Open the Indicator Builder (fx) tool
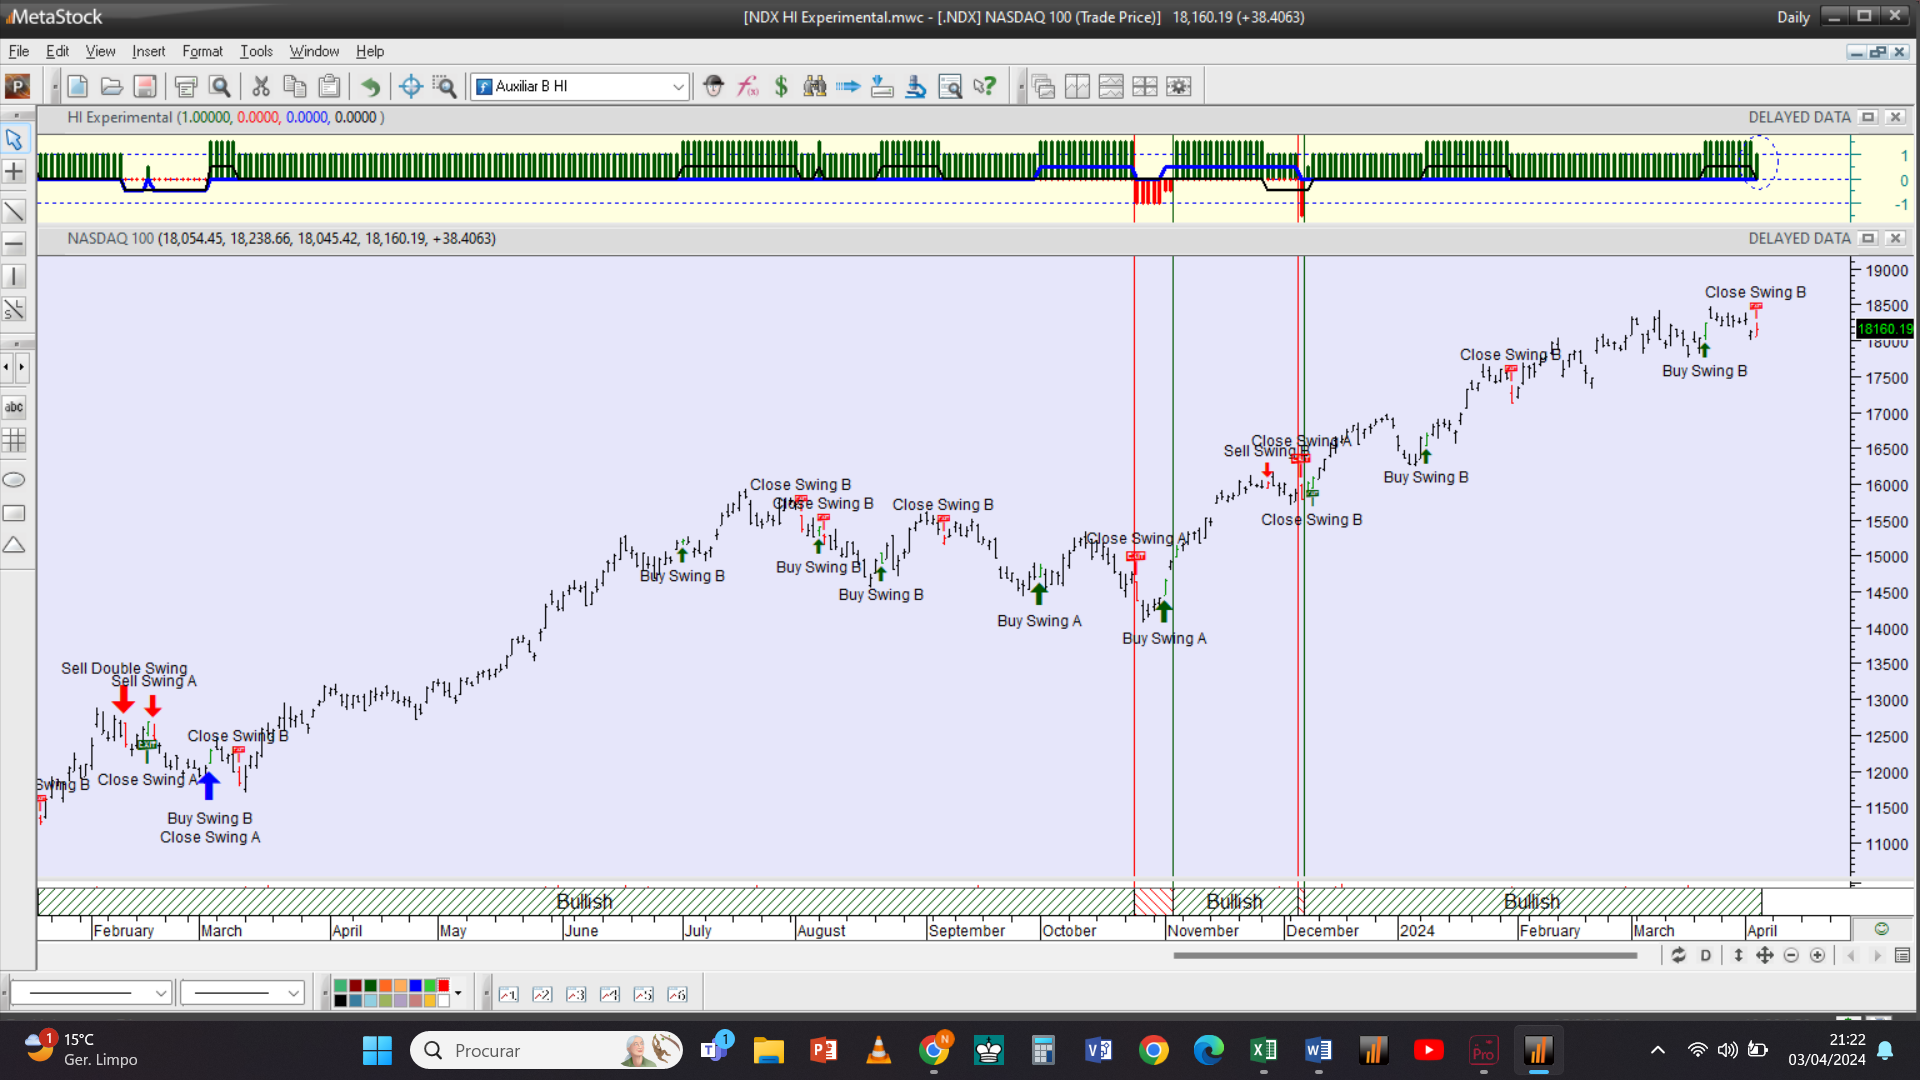The height and width of the screenshot is (1080, 1920). click(747, 86)
